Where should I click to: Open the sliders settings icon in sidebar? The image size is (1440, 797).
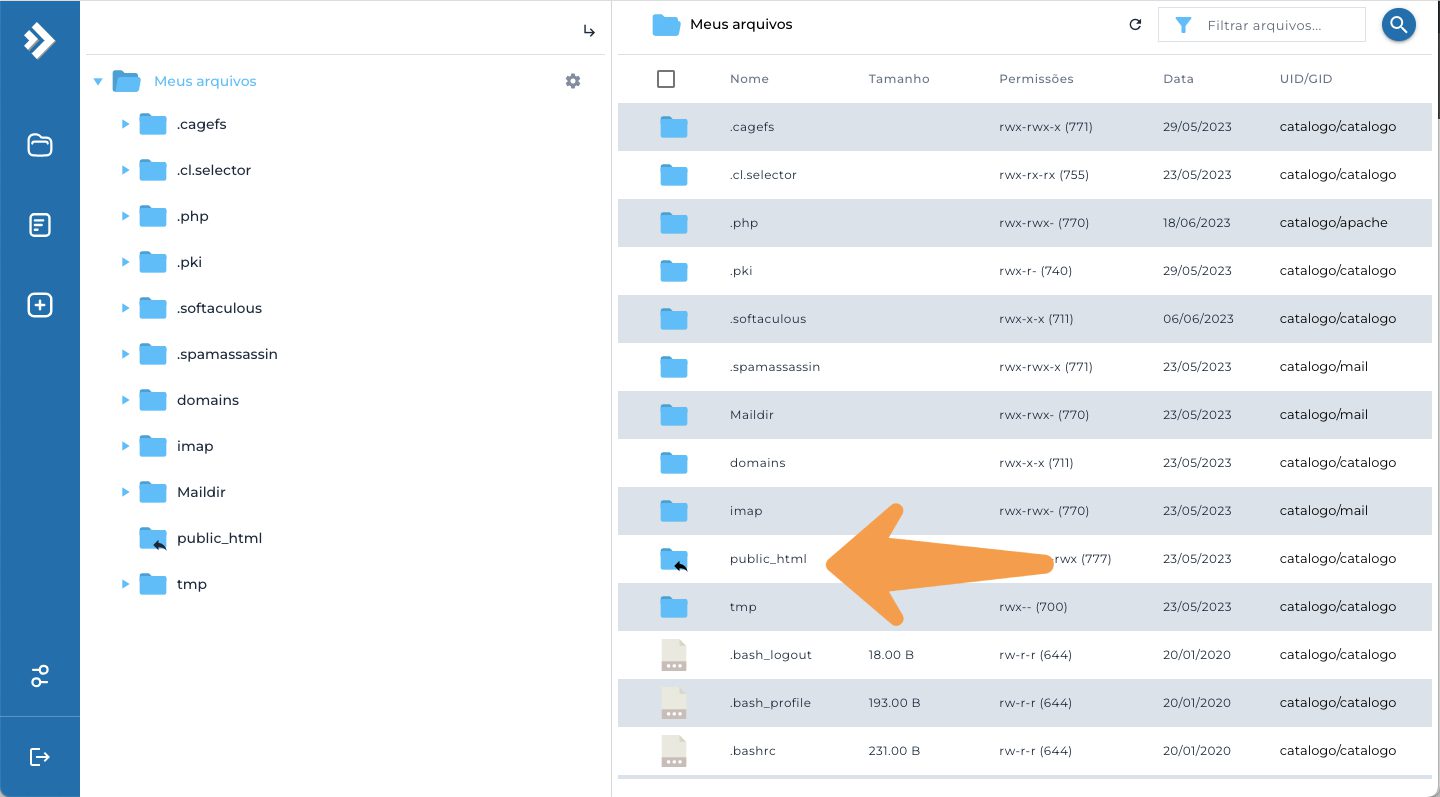(x=39, y=676)
